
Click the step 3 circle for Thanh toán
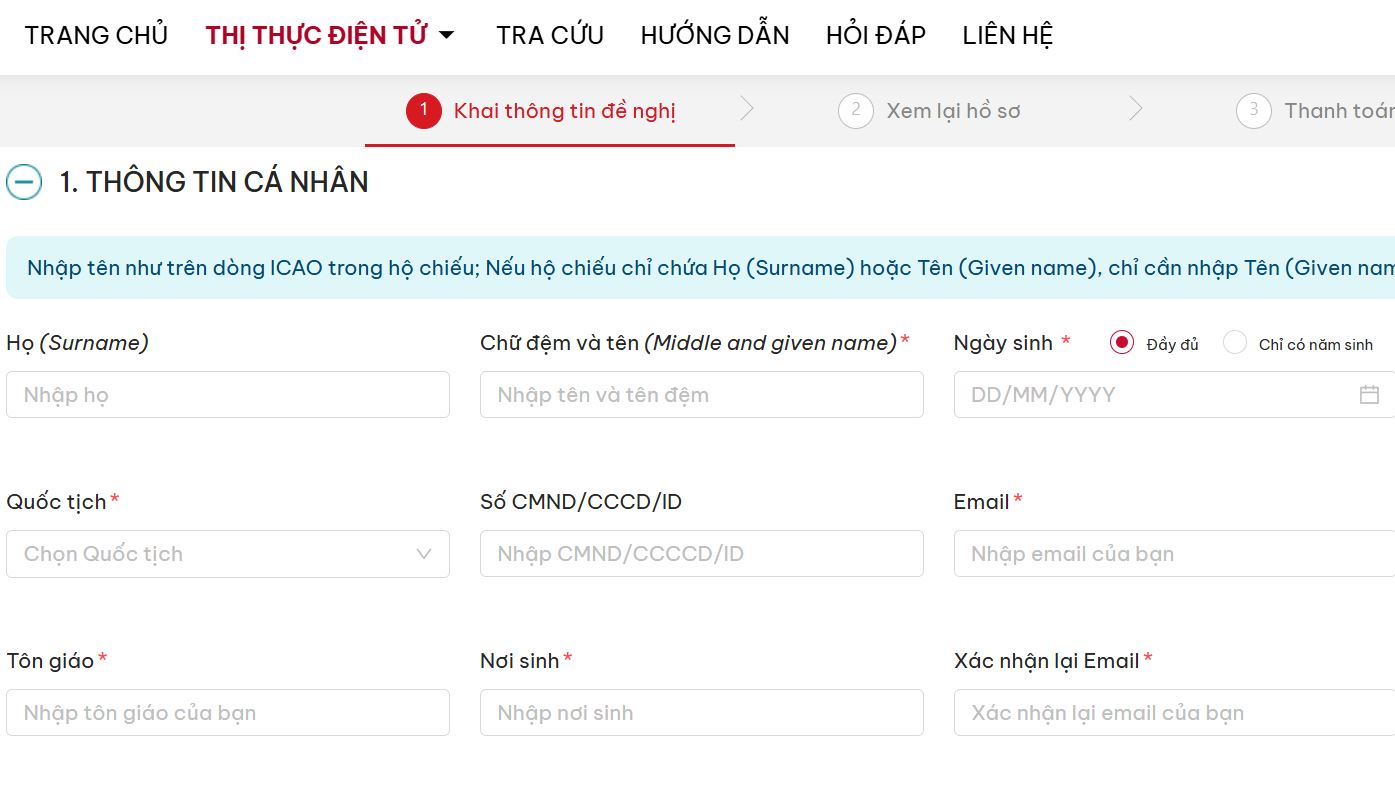point(1253,111)
